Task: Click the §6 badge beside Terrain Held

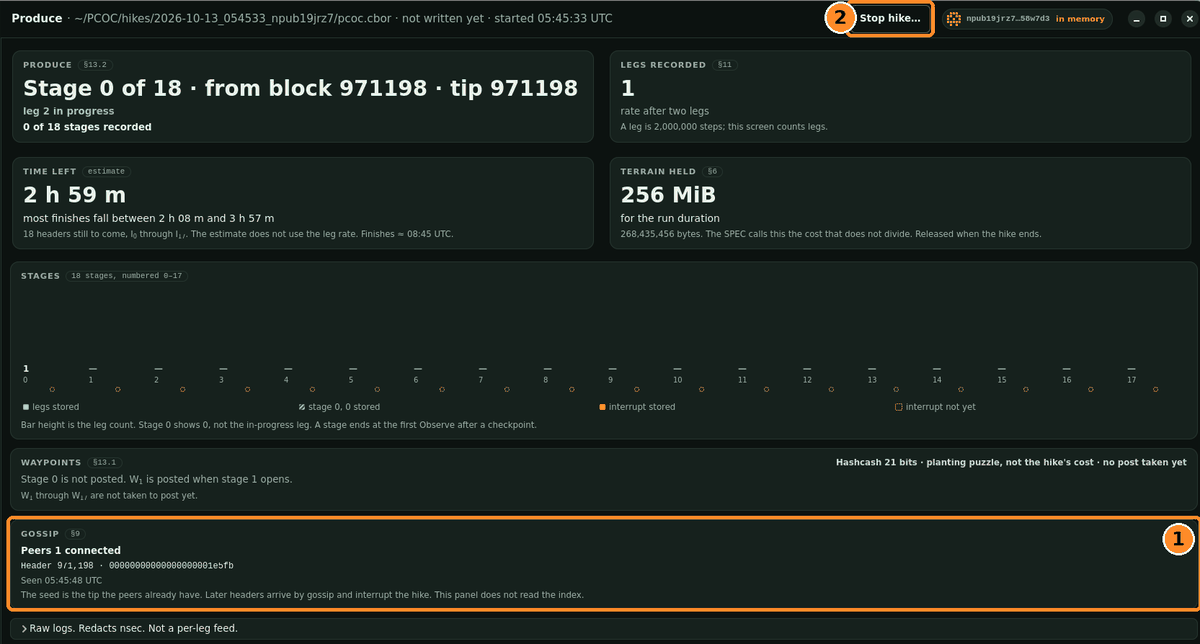Action: pos(713,172)
